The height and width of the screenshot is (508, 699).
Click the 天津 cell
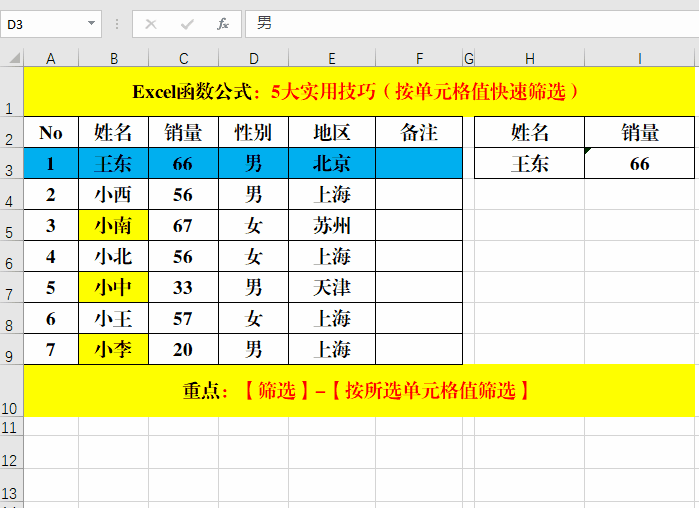pos(332,287)
